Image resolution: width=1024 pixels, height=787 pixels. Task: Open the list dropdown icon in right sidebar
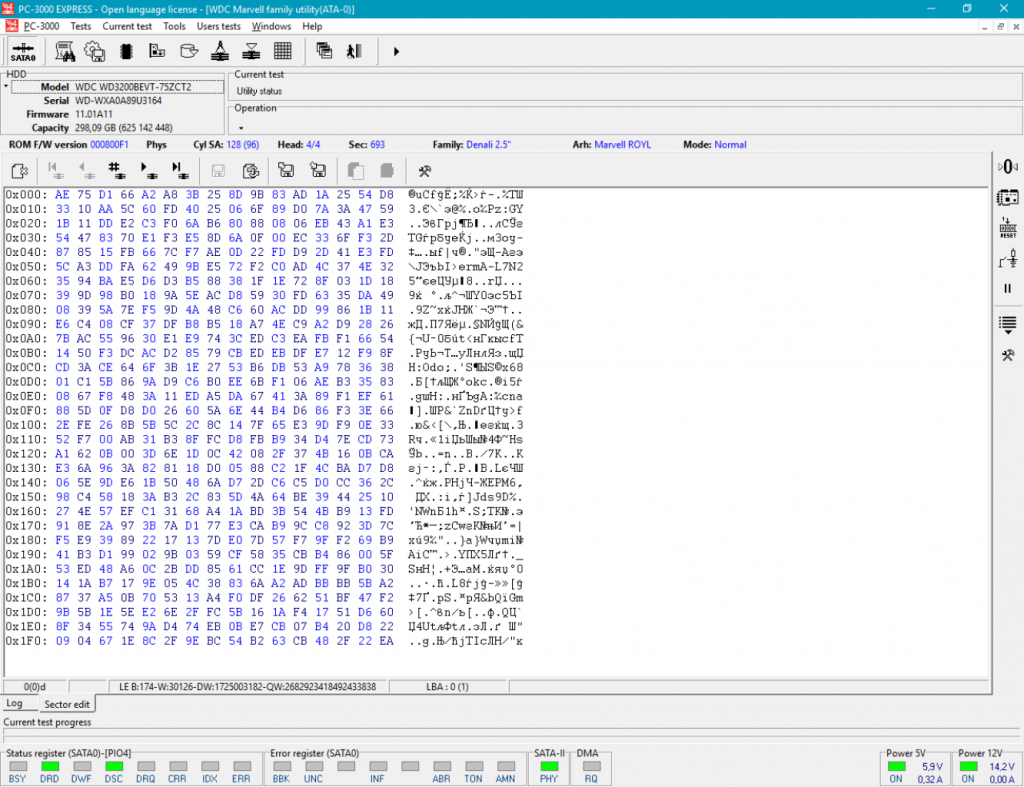click(x=1007, y=323)
